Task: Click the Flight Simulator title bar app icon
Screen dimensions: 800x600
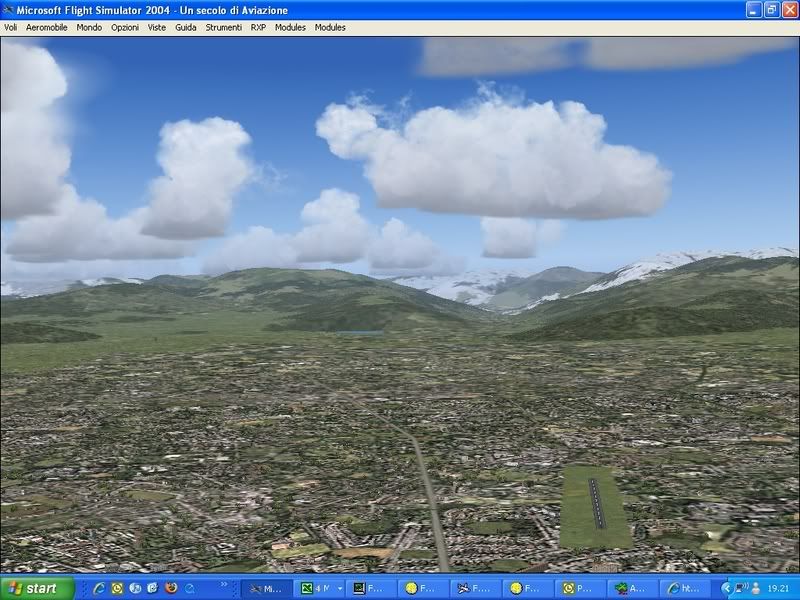Action: click(8, 10)
